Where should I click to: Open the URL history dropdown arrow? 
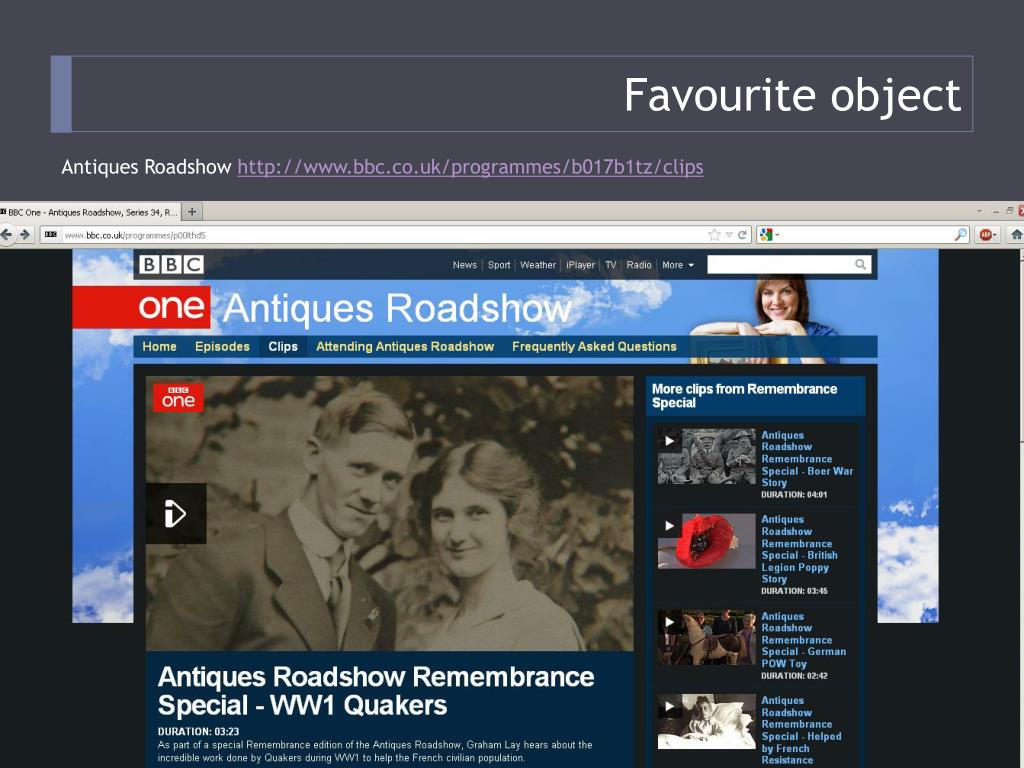pos(729,235)
